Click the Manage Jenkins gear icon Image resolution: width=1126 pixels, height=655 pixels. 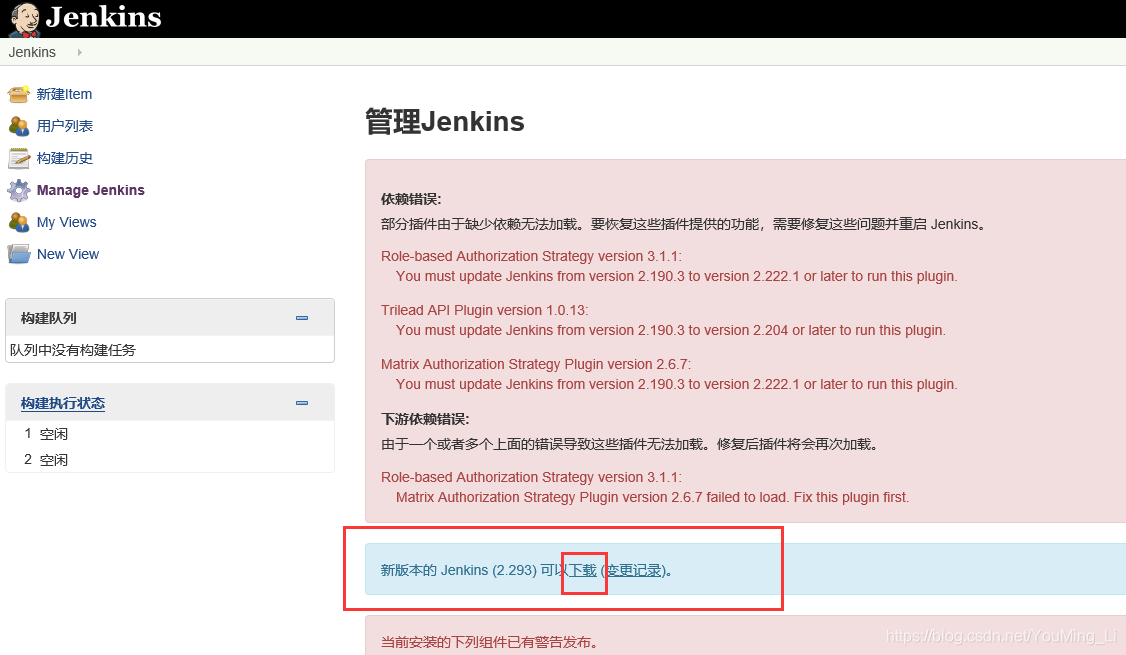coord(19,190)
